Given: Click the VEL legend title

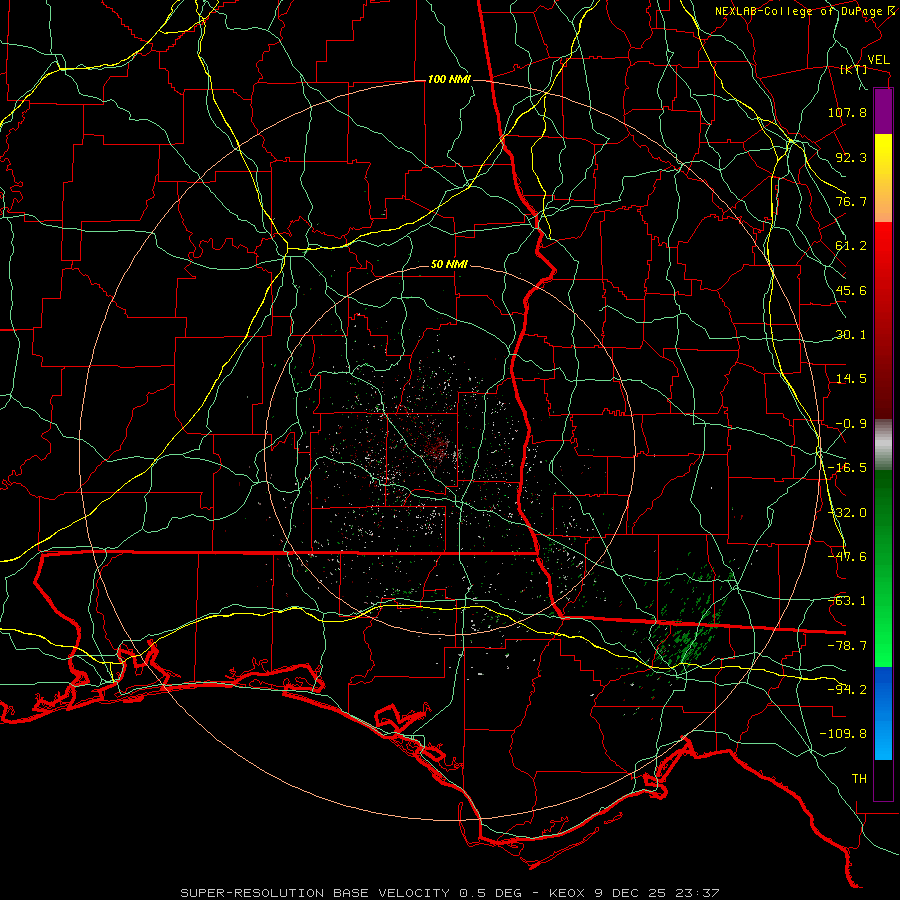Looking at the screenshot, I should tap(878, 60).
